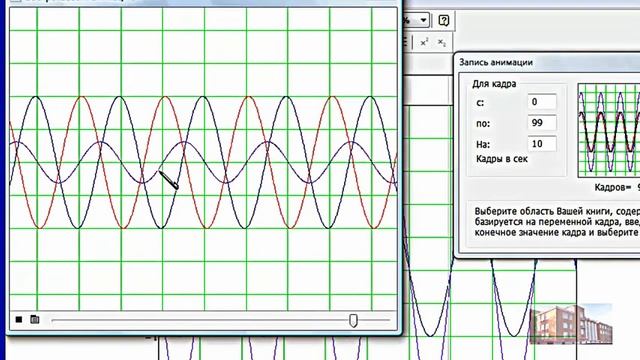640x360 pixels.
Task: Click the 'Для кадра' group label
Action: (494, 84)
